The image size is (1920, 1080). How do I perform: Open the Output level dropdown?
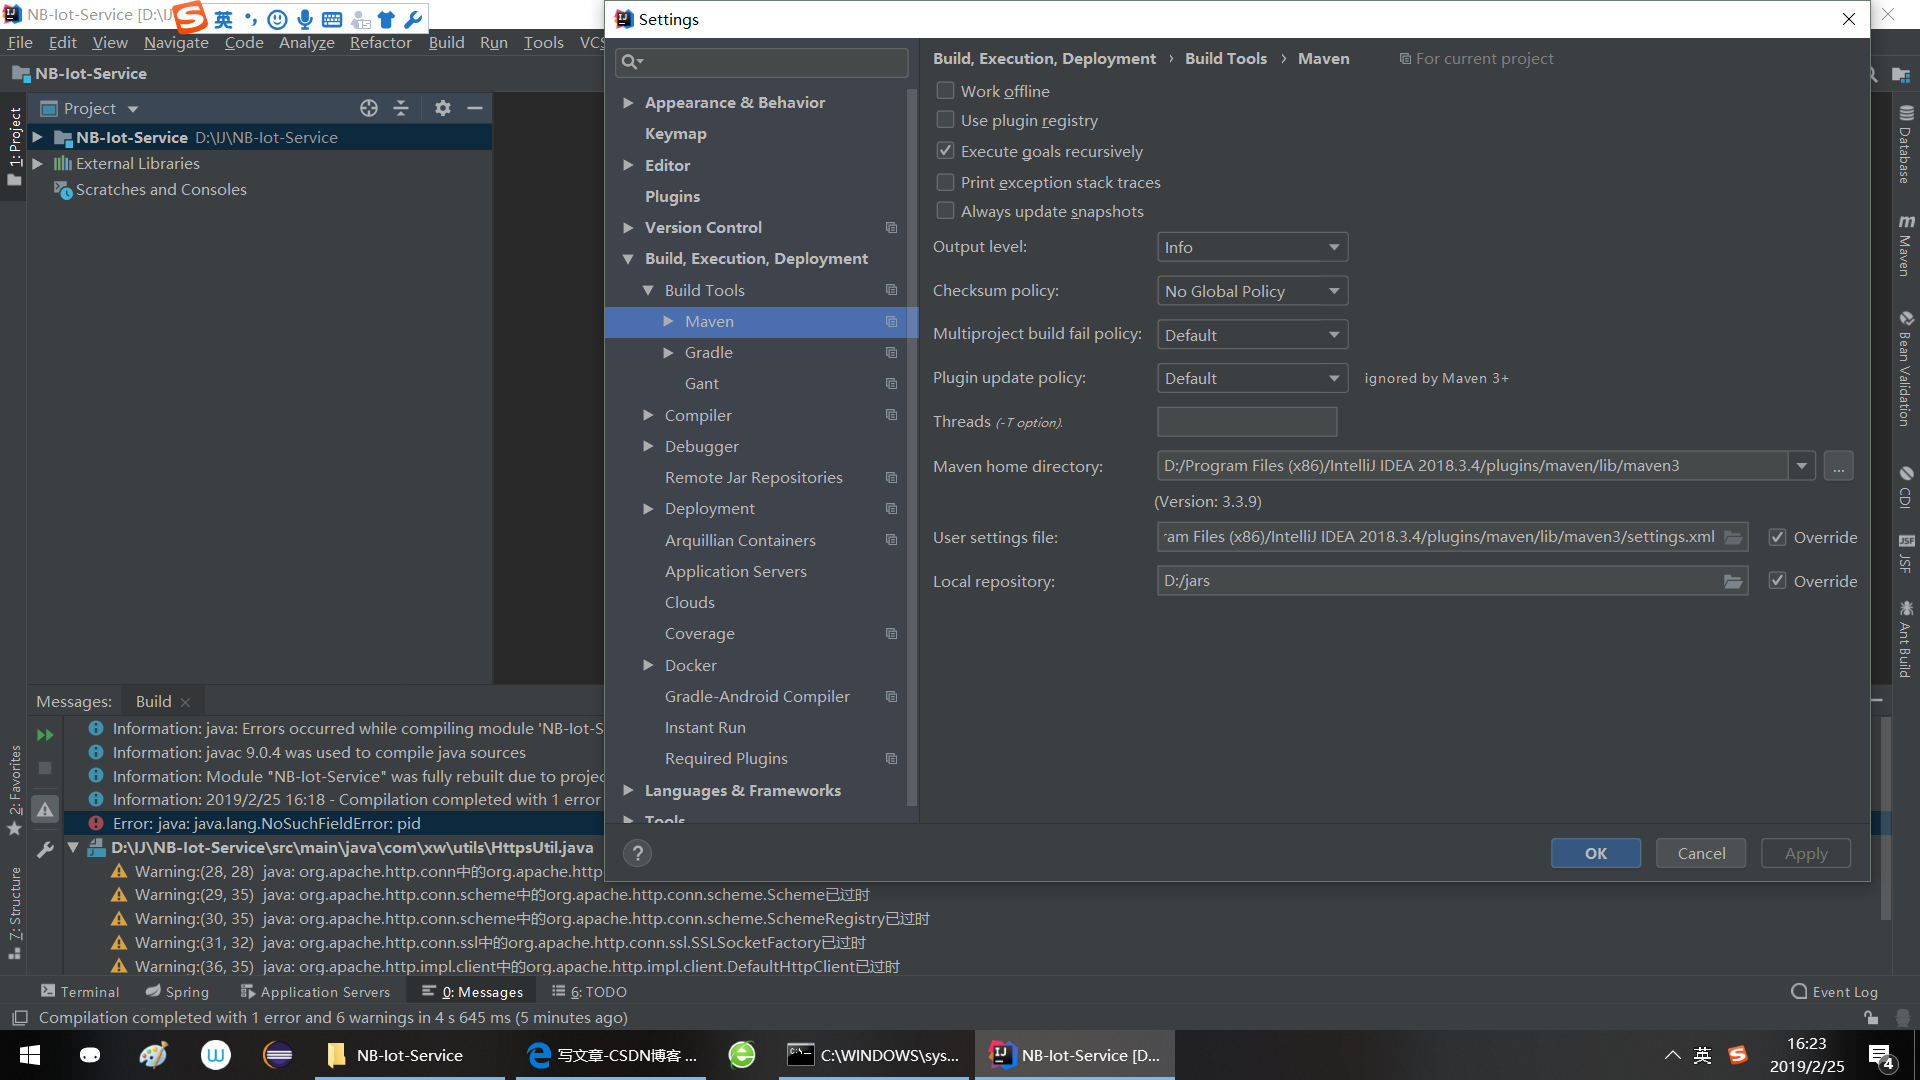[1251, 247]
